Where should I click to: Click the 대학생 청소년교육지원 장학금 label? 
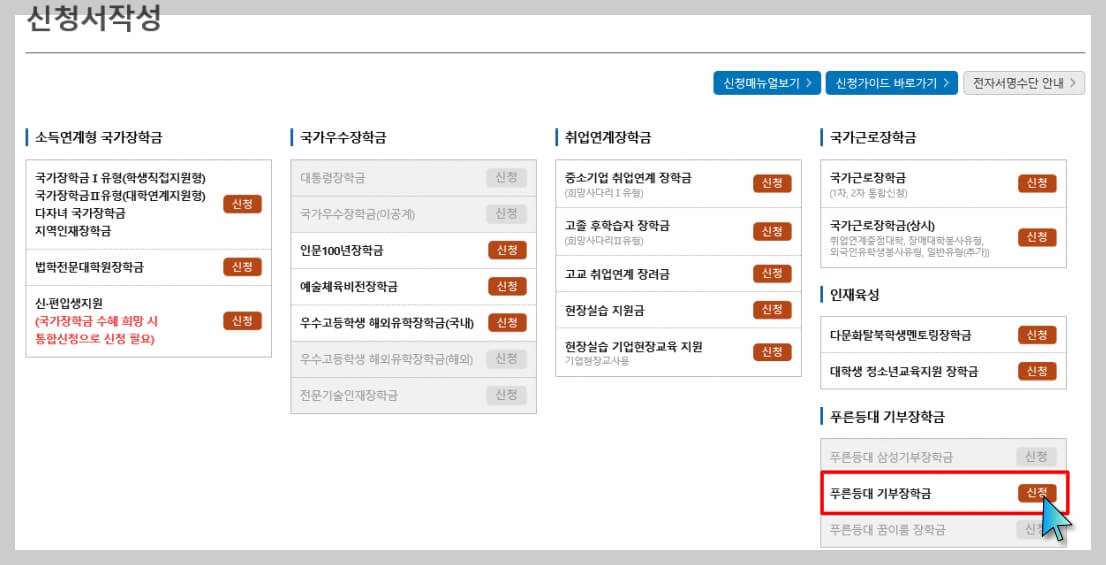(904, 372)
